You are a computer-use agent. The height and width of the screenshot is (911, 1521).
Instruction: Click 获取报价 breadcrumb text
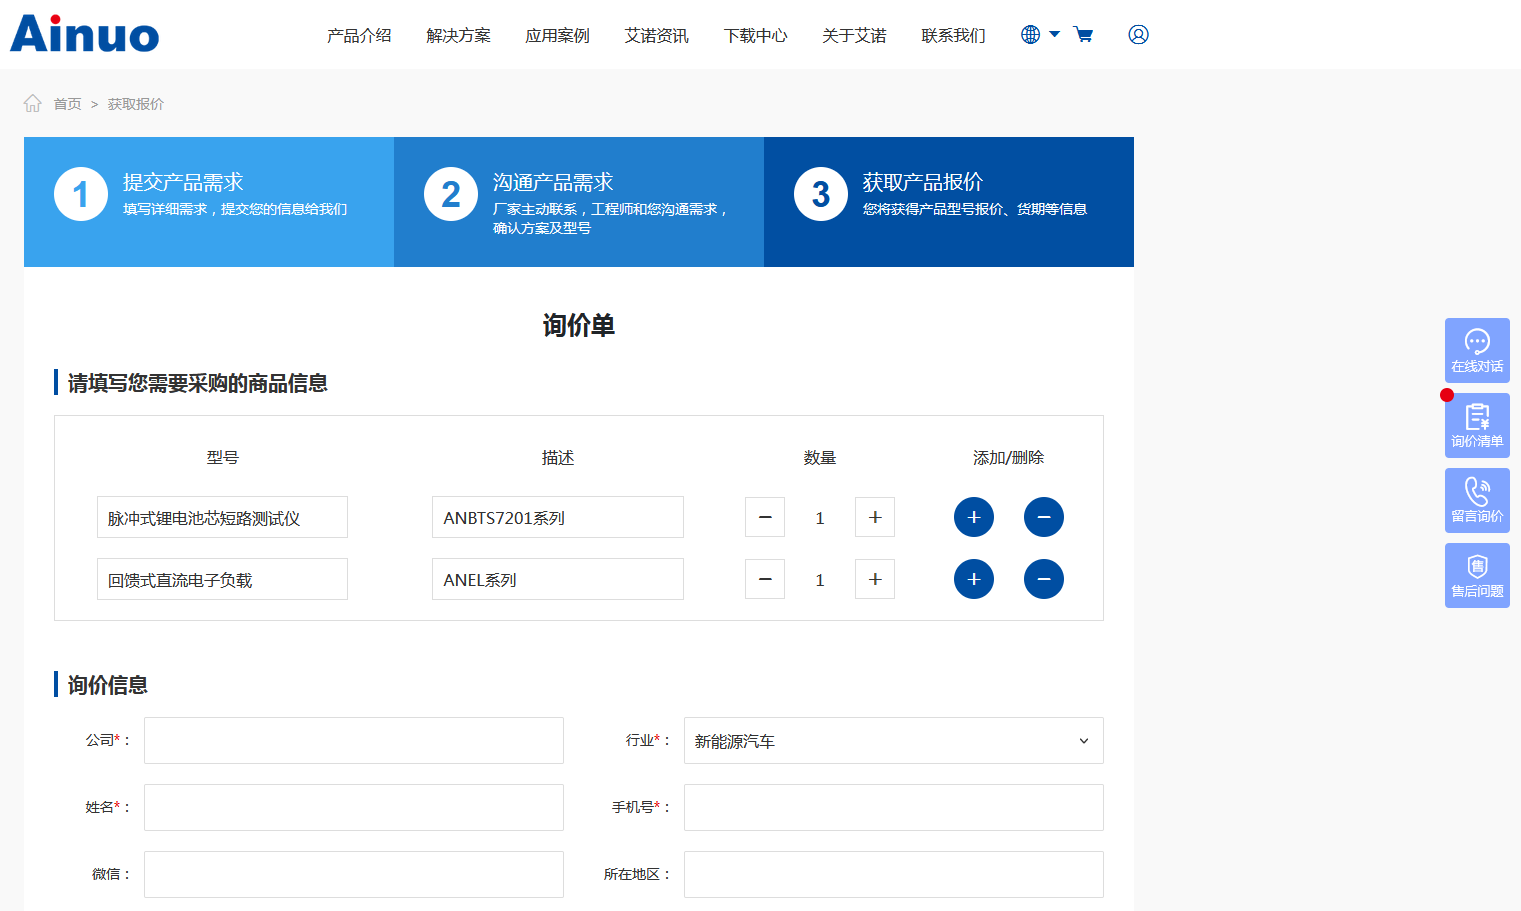pyautogui.click(x=136, y=104)
